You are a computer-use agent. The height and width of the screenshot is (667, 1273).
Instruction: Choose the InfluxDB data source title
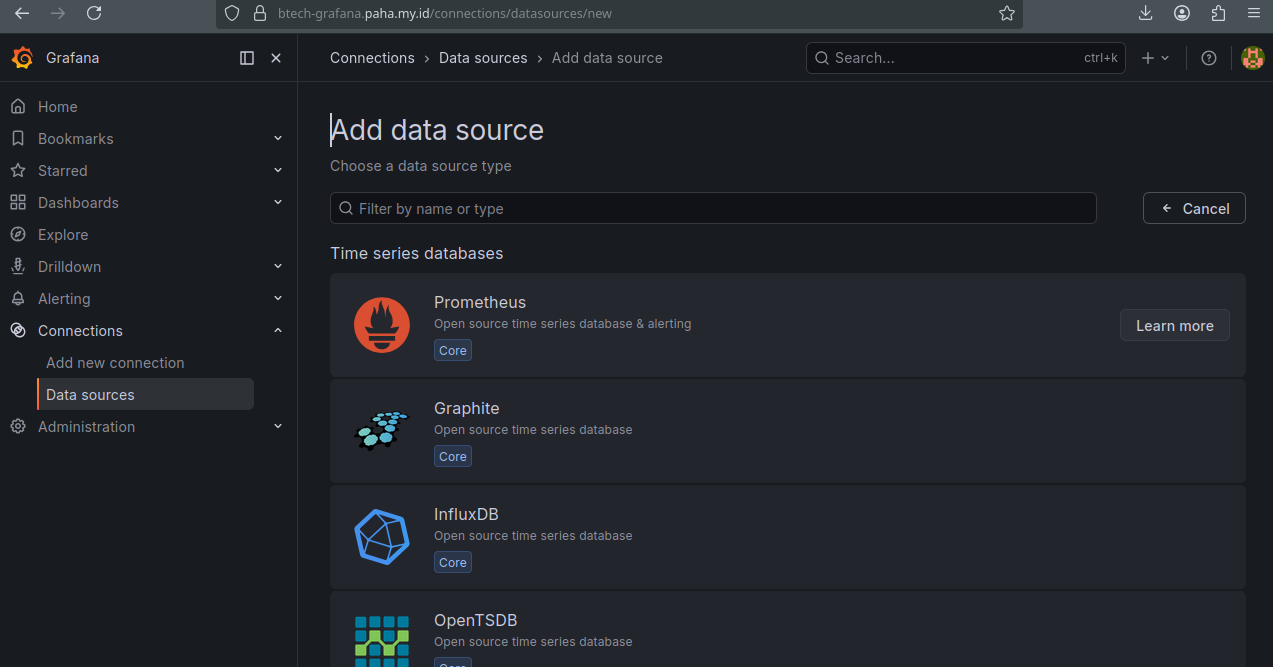pos(466,514)
